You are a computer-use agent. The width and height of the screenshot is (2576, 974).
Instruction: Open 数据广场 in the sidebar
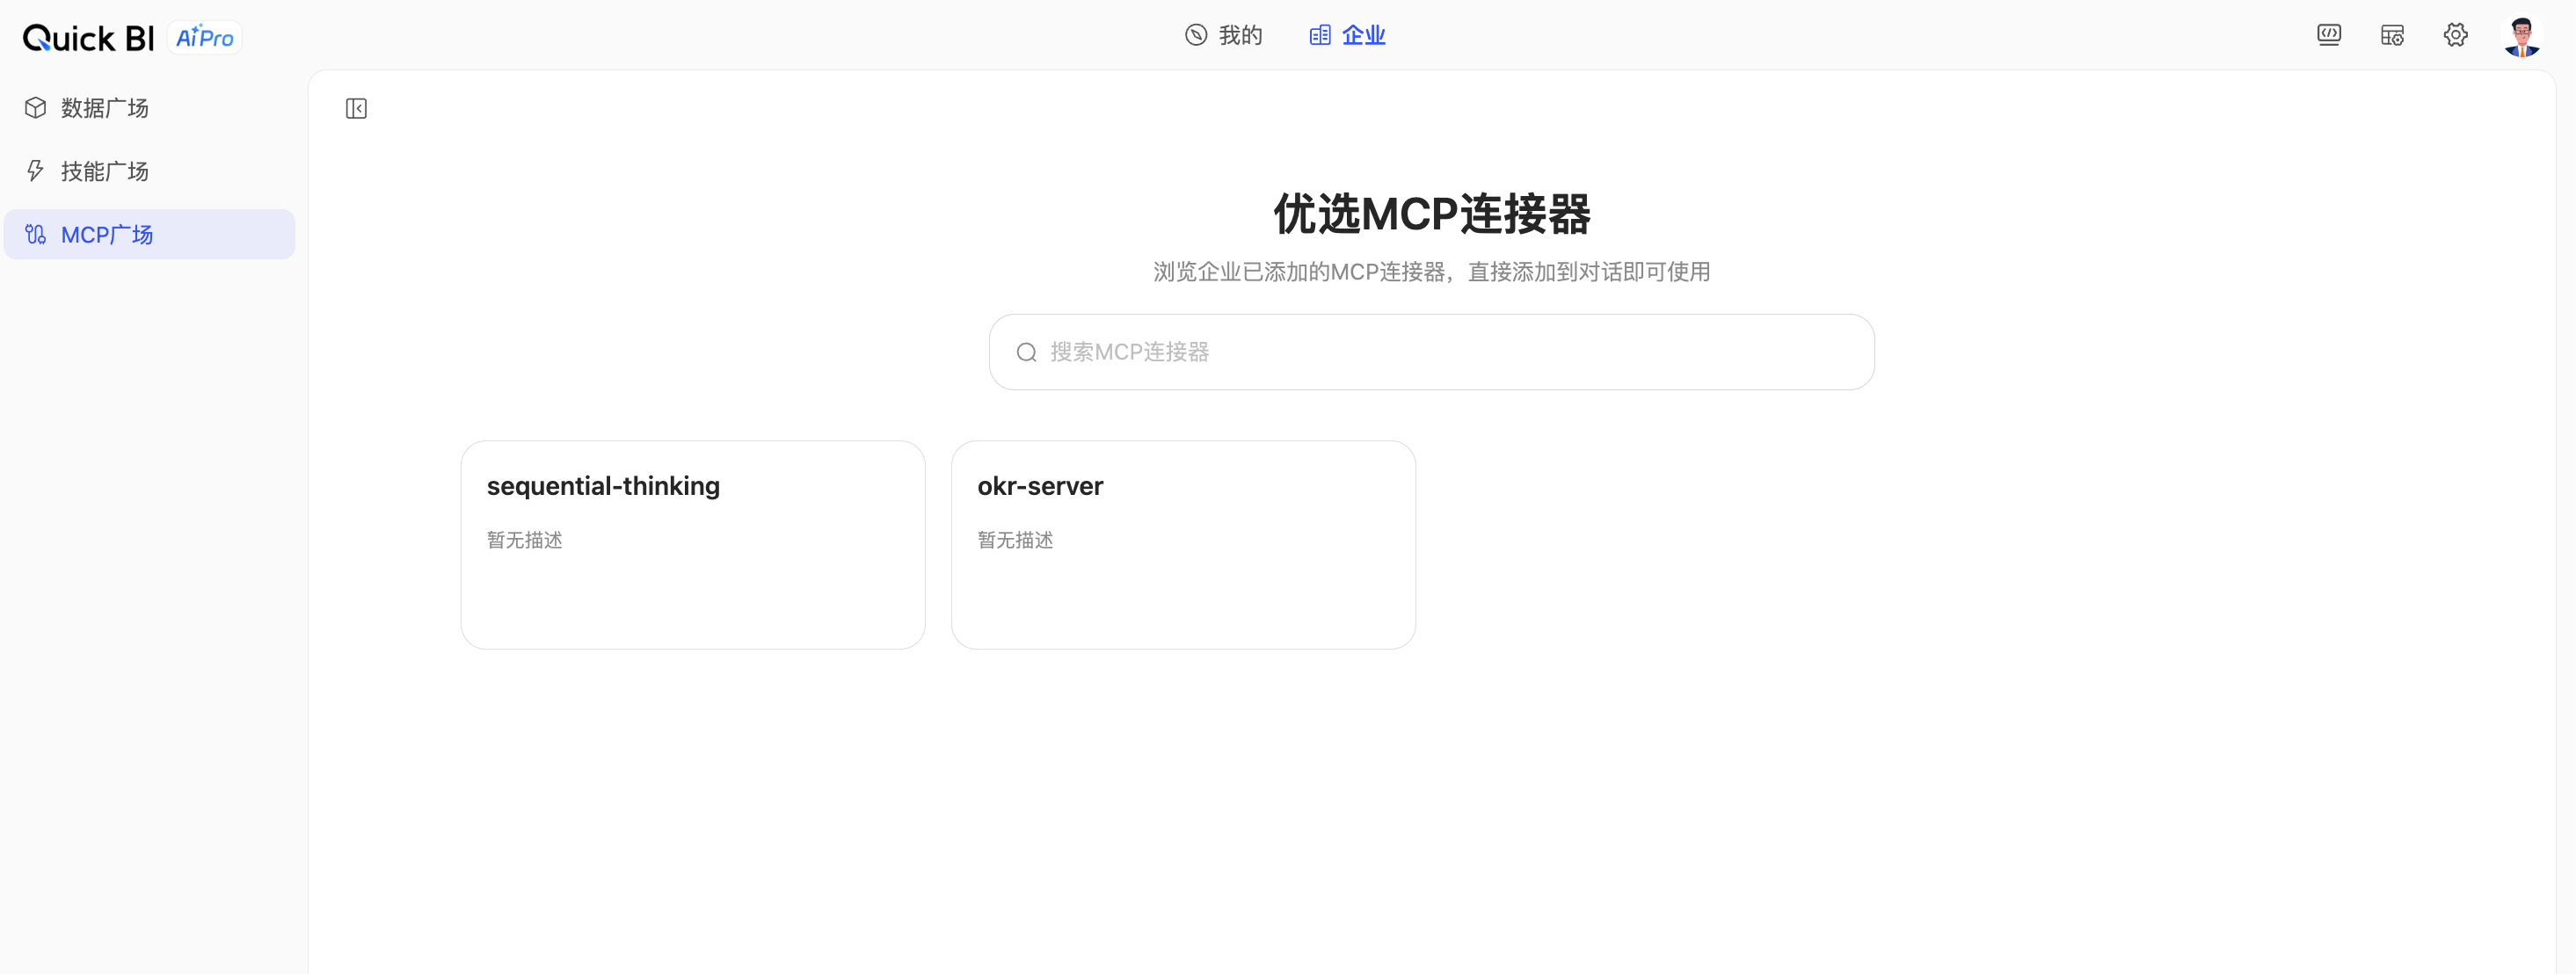150,108
